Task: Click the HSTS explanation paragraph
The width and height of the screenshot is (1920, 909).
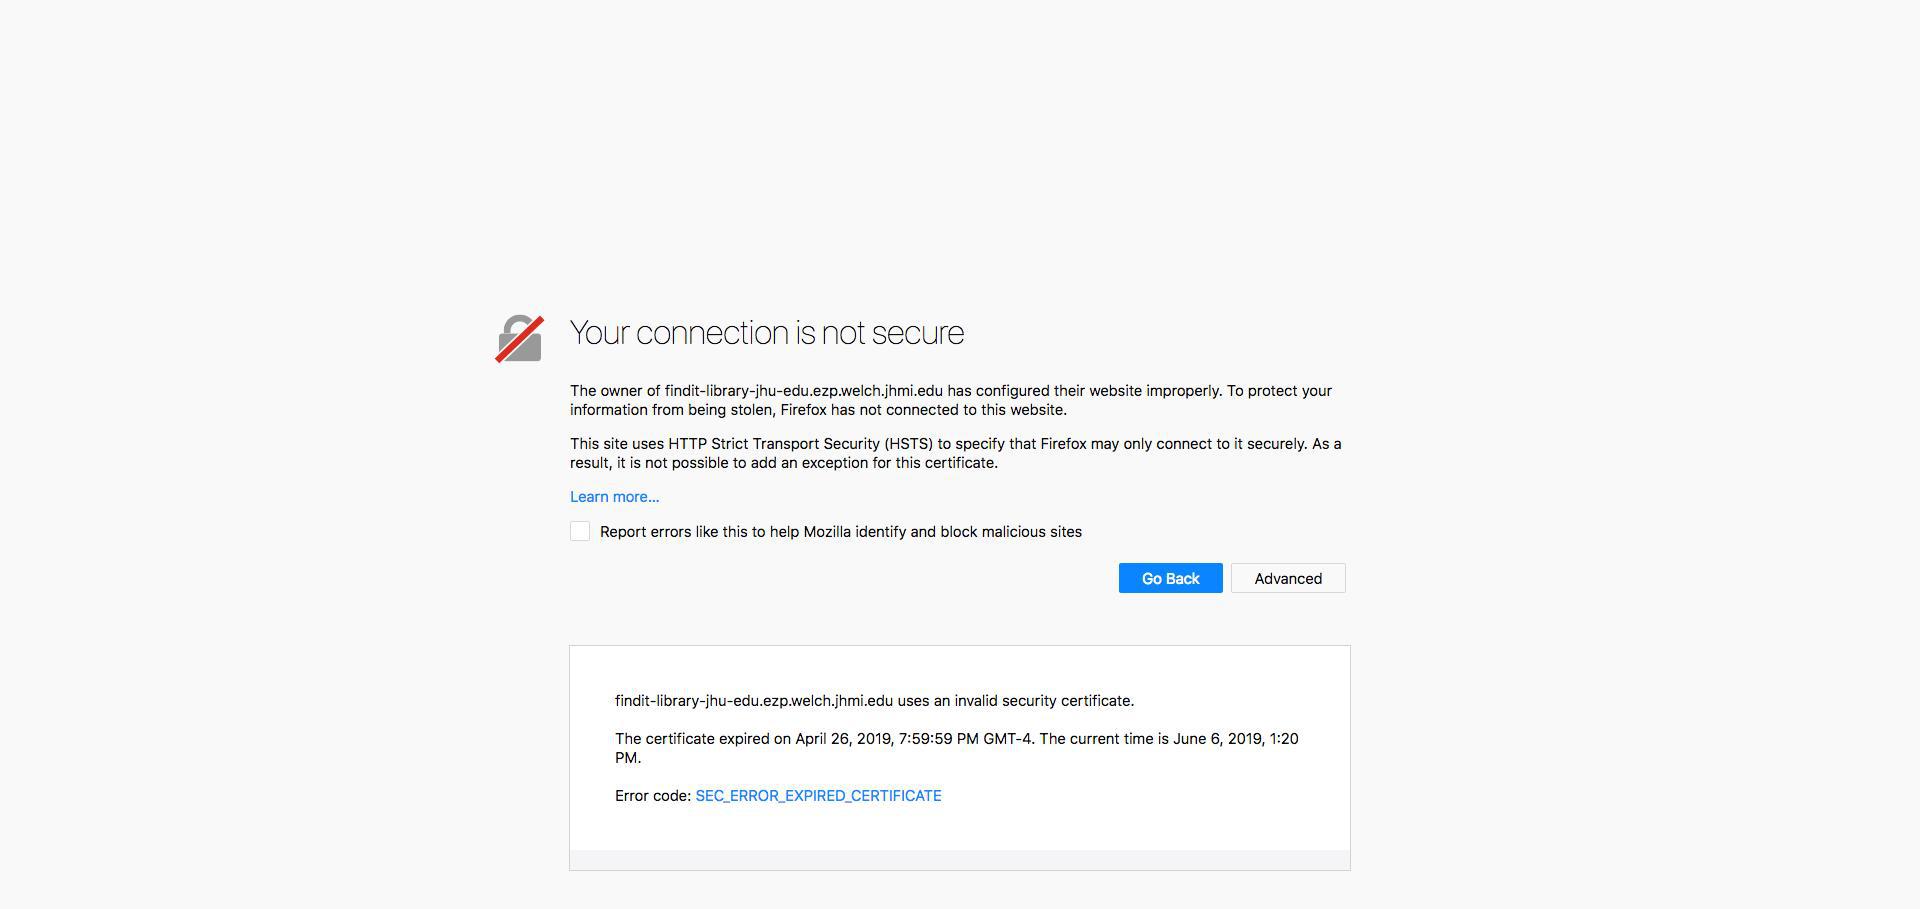Action: [956, 453]
